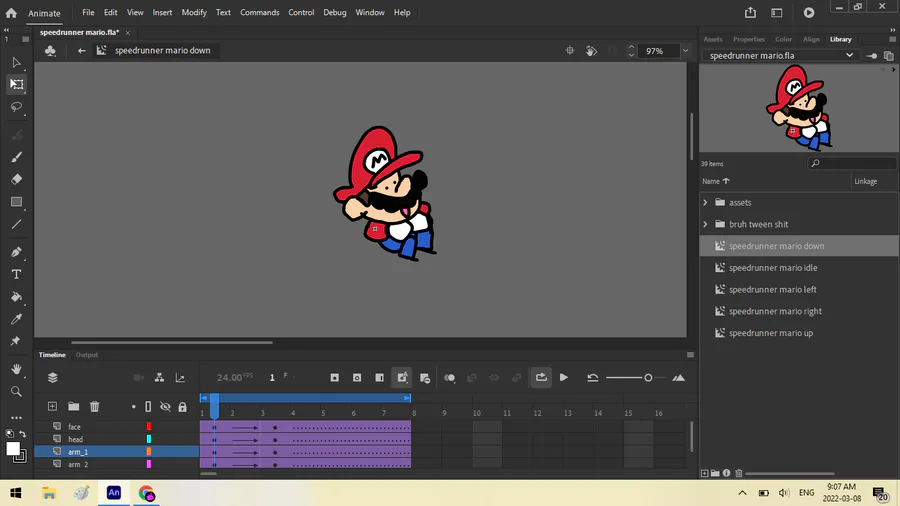
Task: Select the Selection arrow tool
Action: (16, 62)
